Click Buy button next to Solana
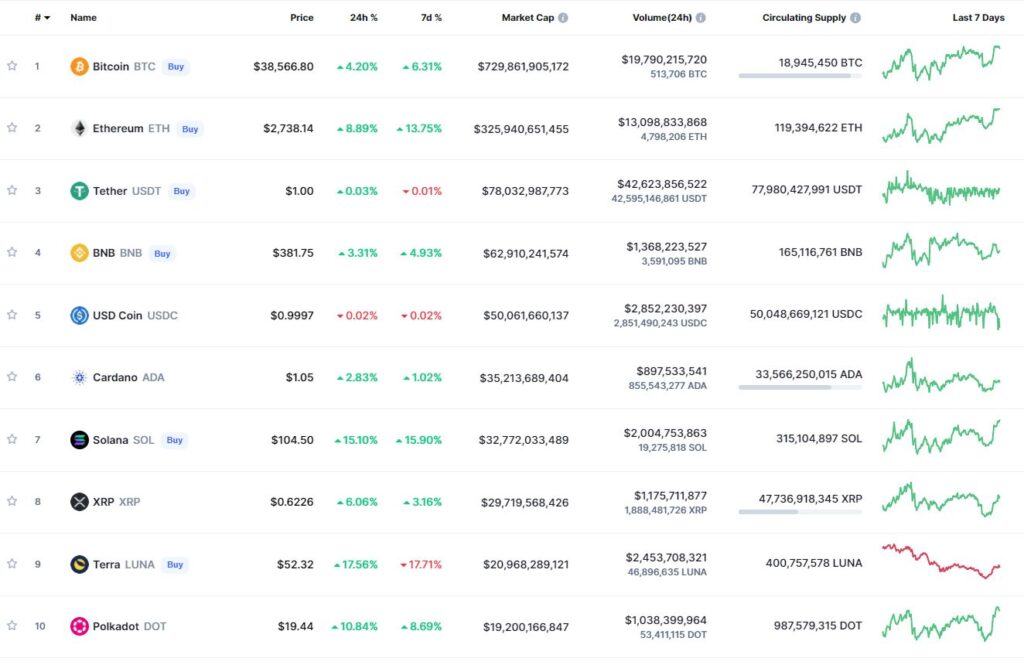 (x=174, y=440)
